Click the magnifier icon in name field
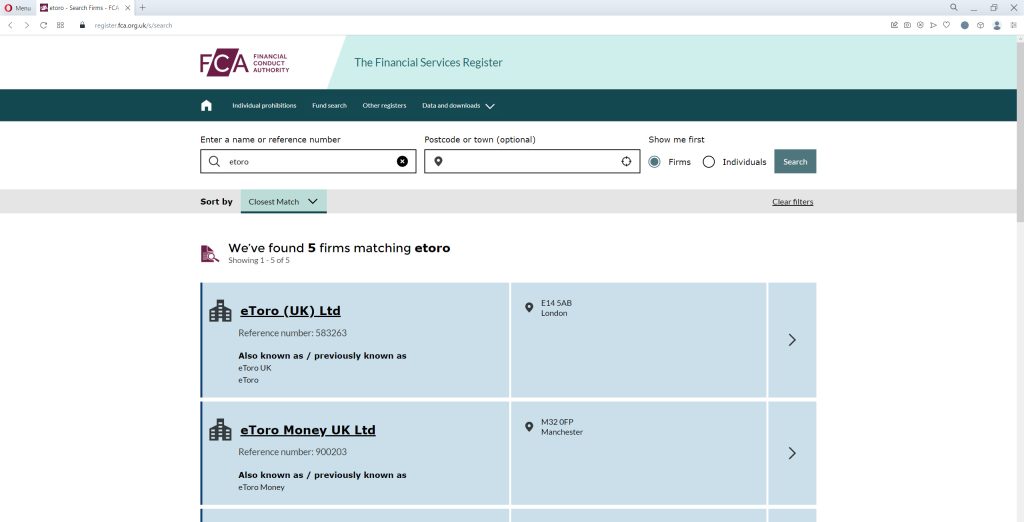1024x522 pixels. pos(214,161)
